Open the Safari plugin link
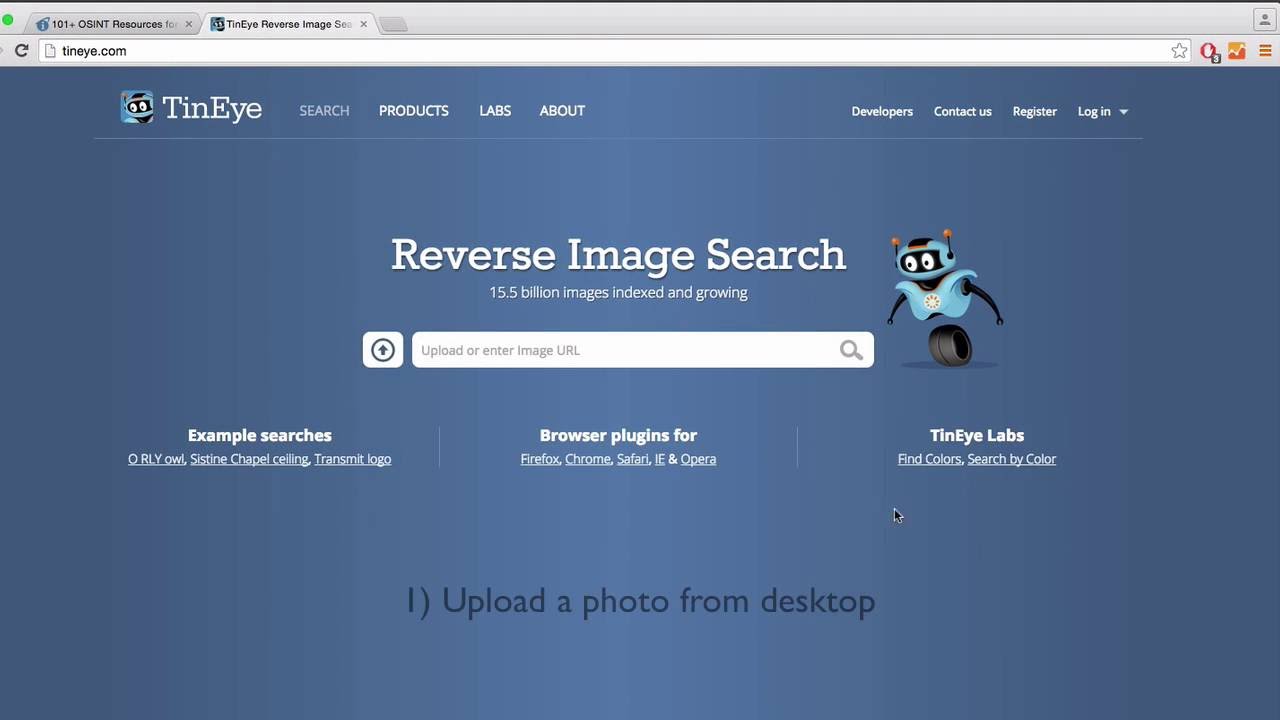The height and width of the screenshot is (720, 1280). coord(632,459)
